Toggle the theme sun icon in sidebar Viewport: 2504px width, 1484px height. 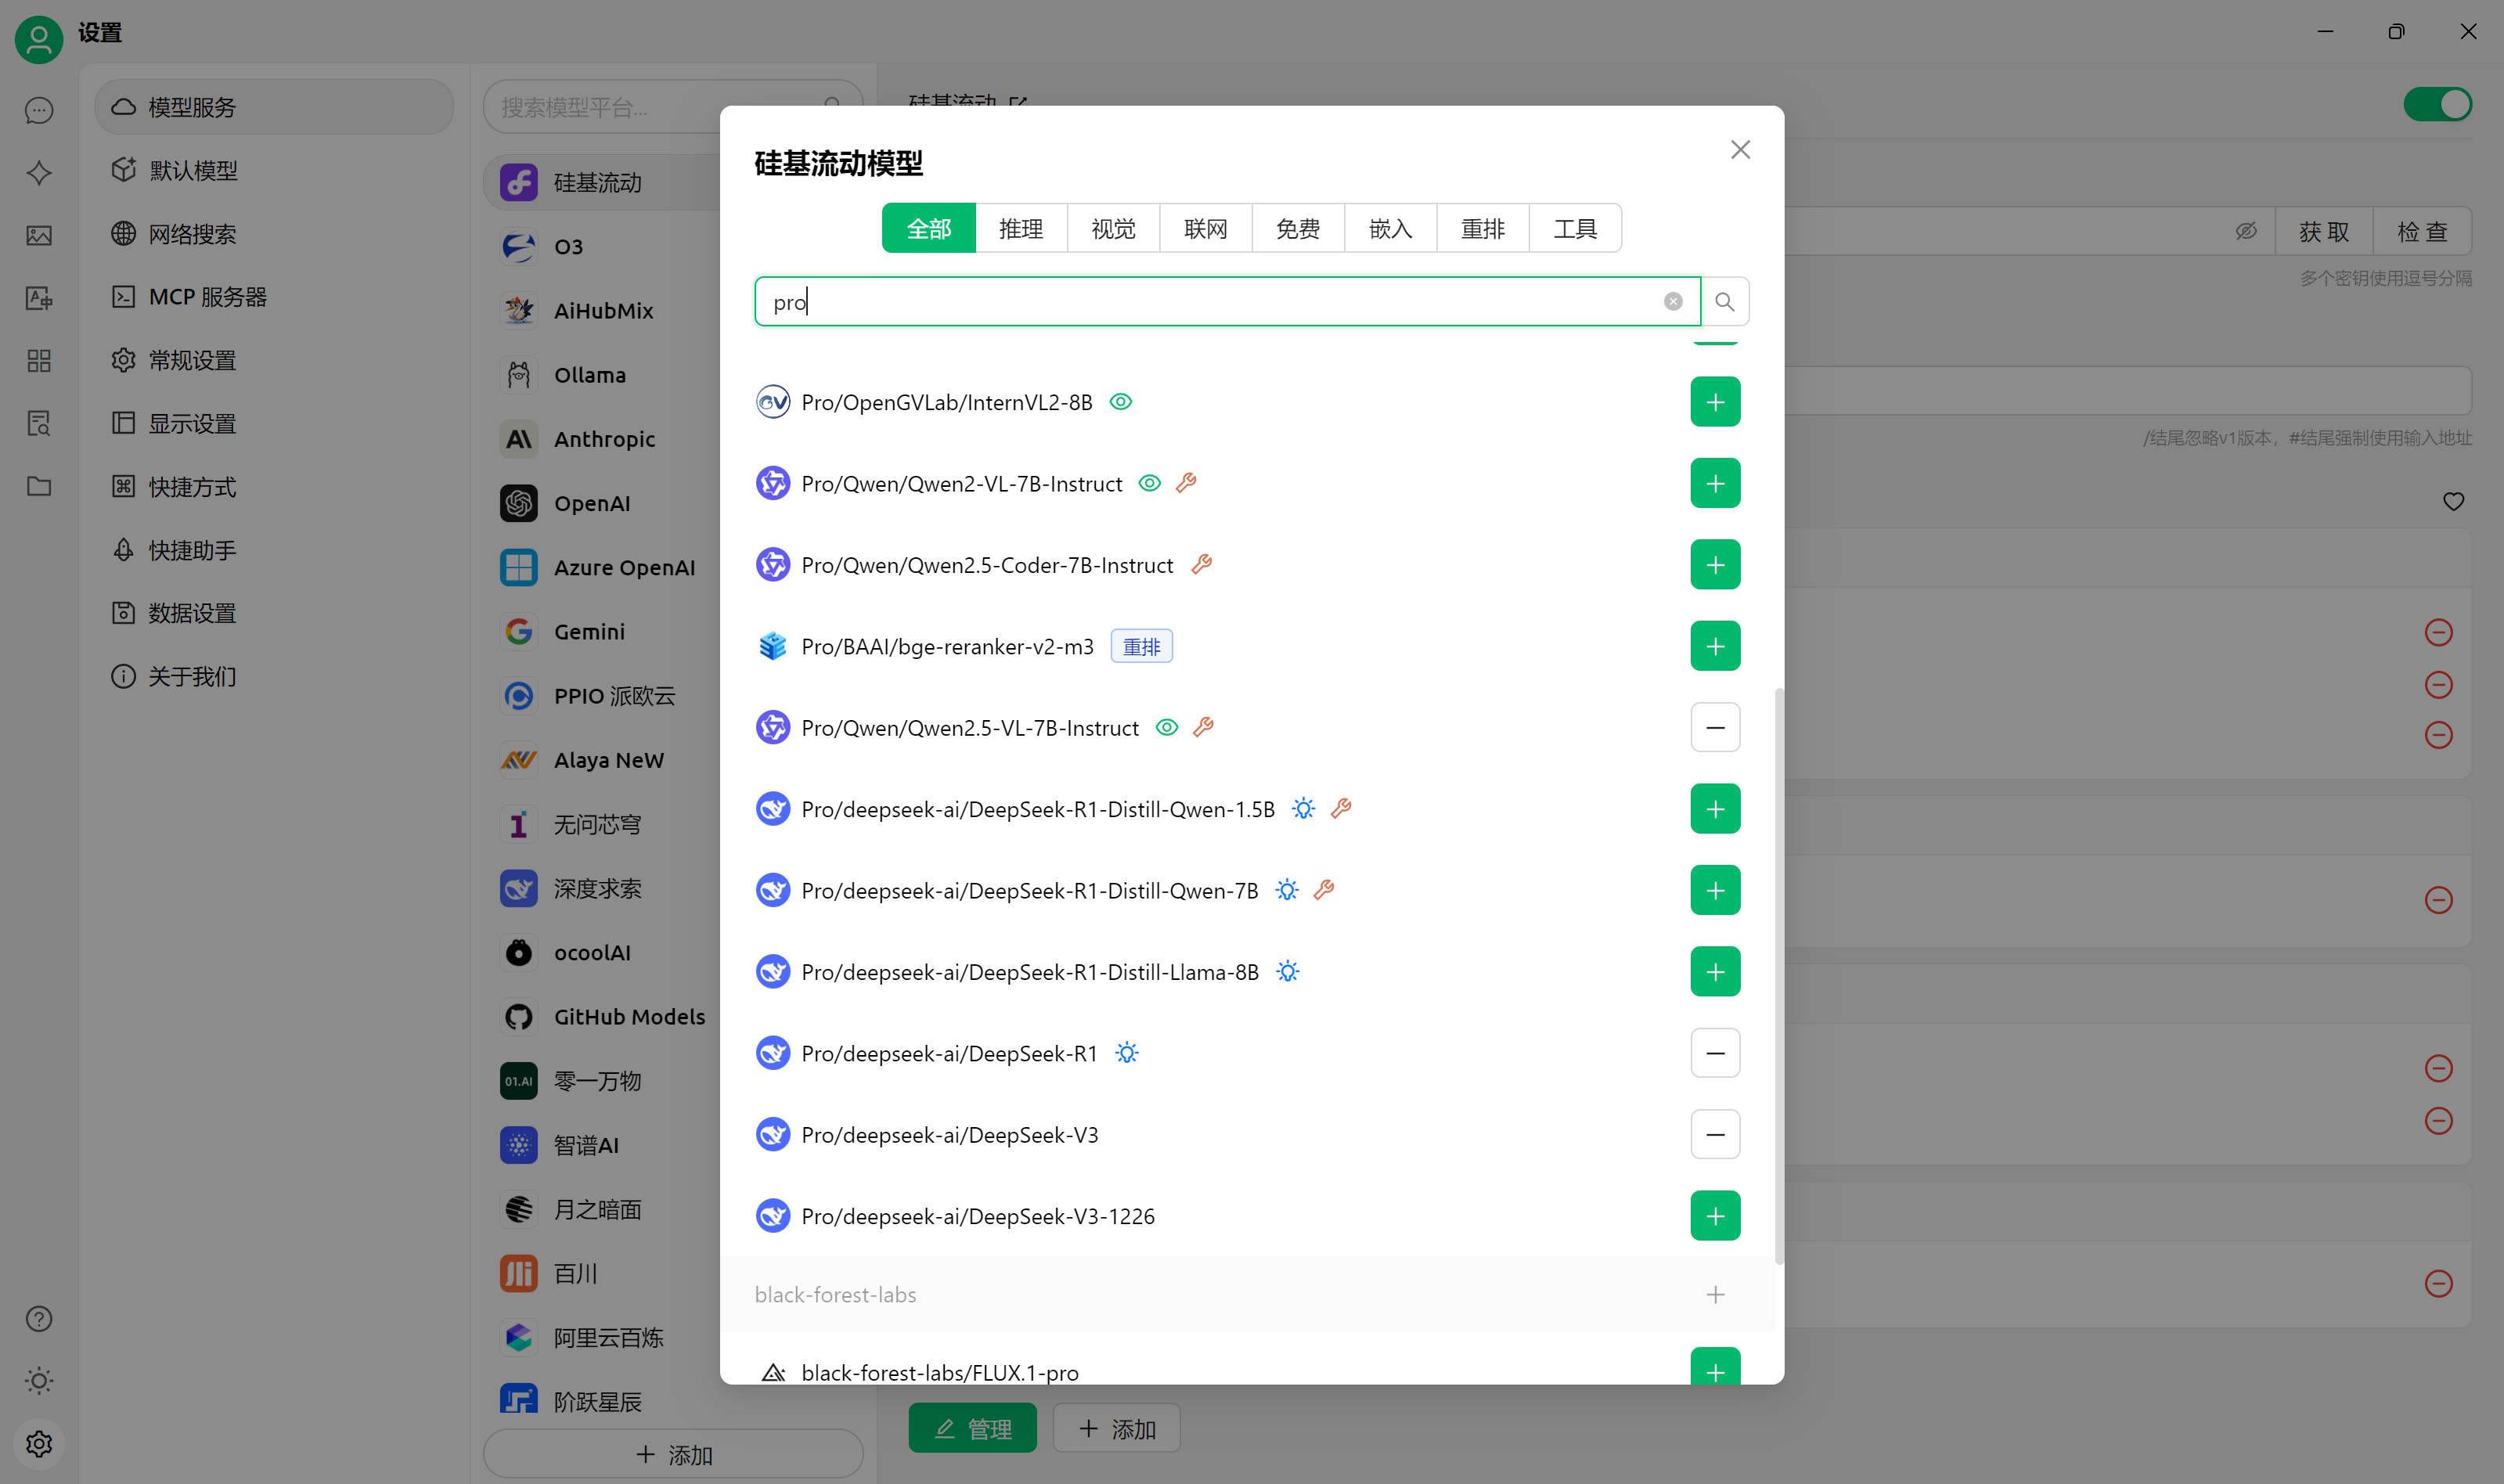pyautogui.click(x=39, y=1381)
